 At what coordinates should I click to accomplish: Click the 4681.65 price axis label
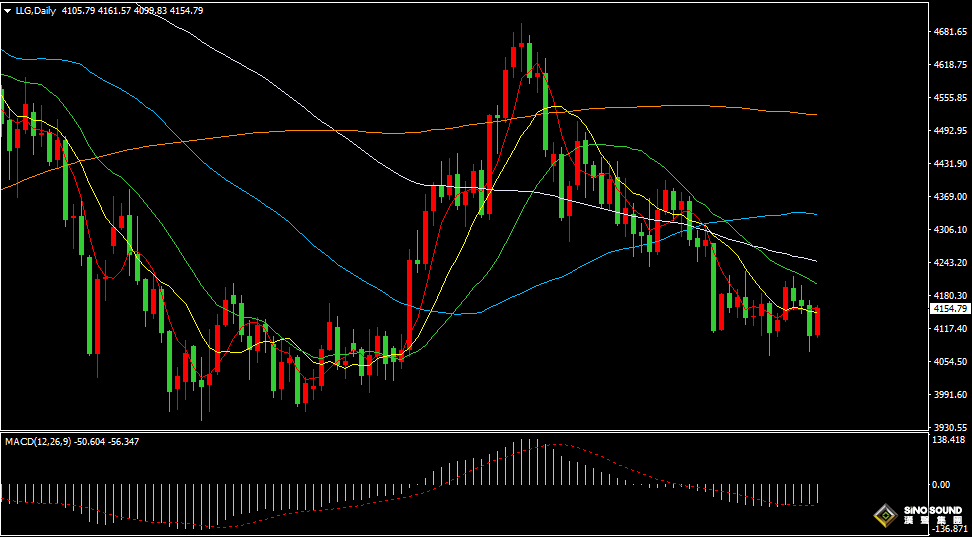click(953, 32)
